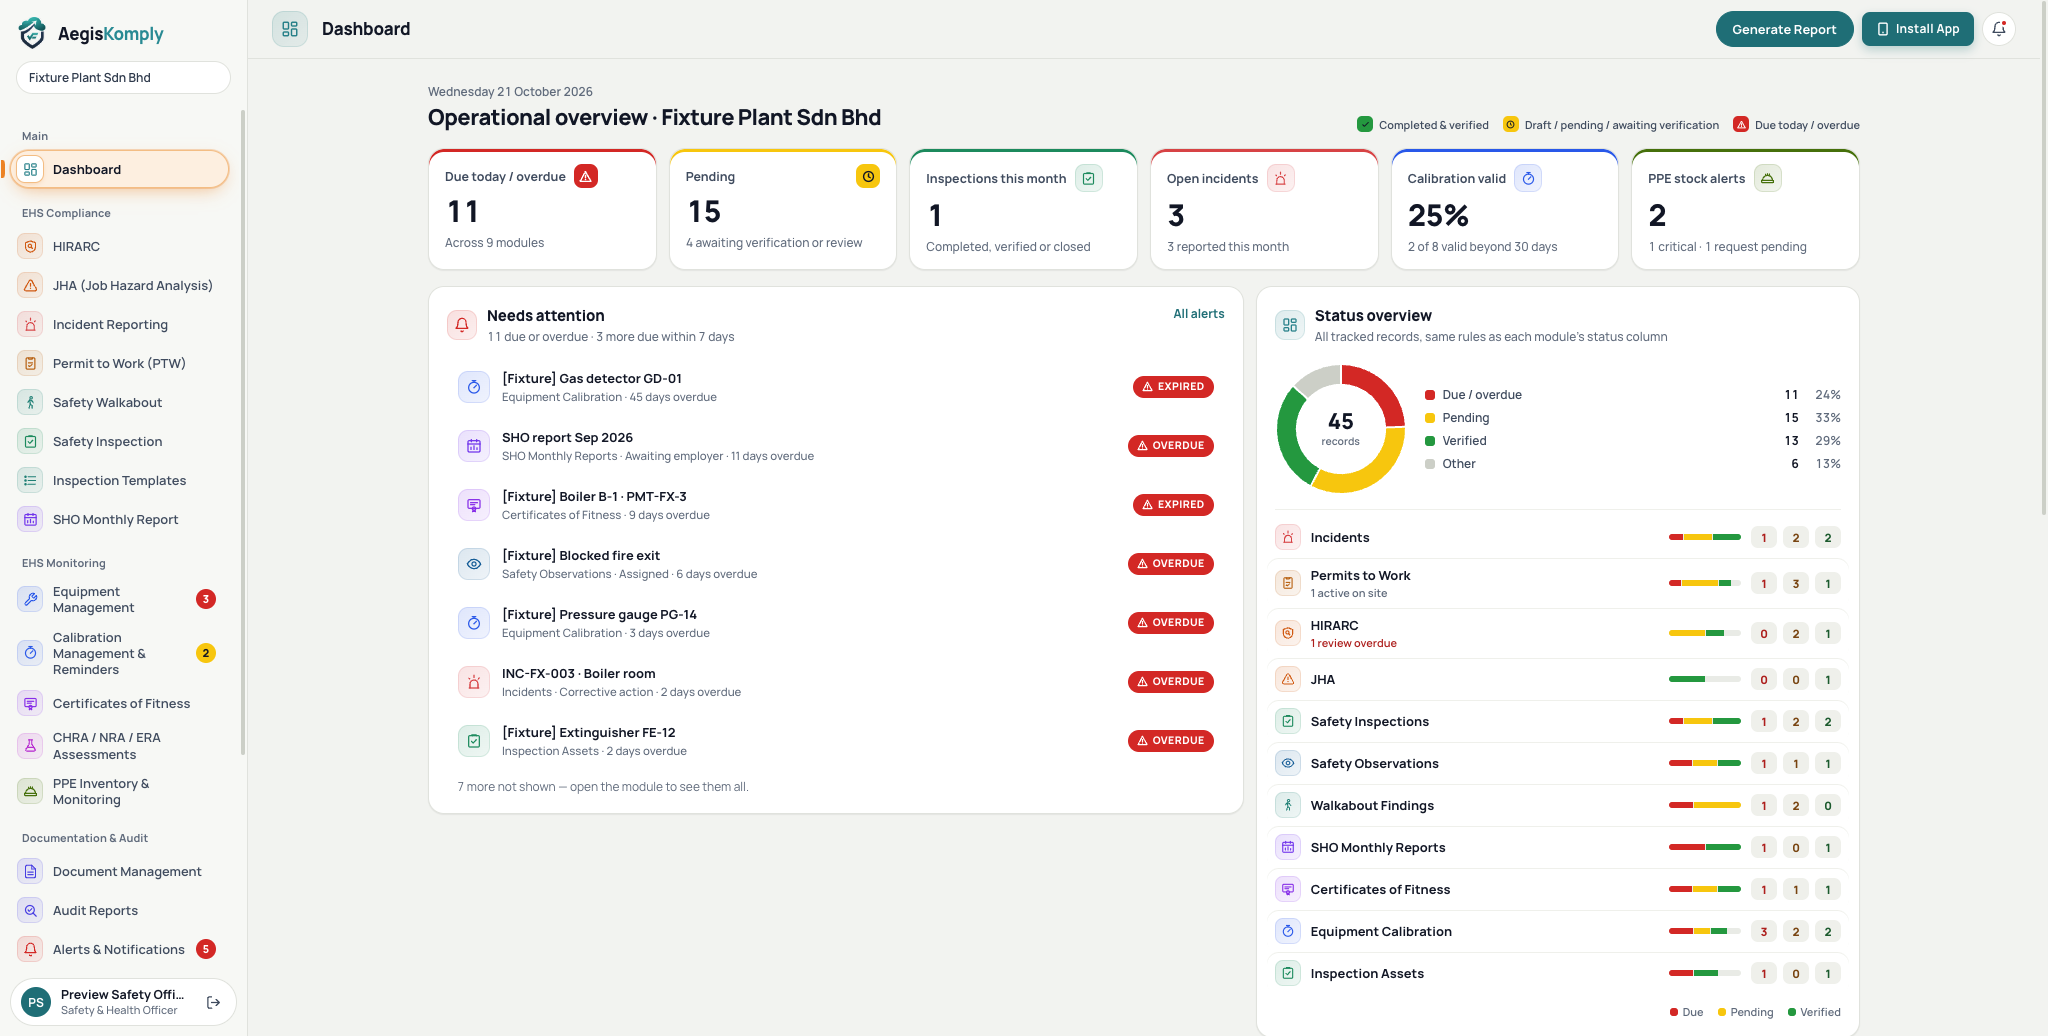Image resolution: width=2048 pixels, height=1036 pixels.
Task: Click the Audit Reports search icon
Action: (31, 910)
